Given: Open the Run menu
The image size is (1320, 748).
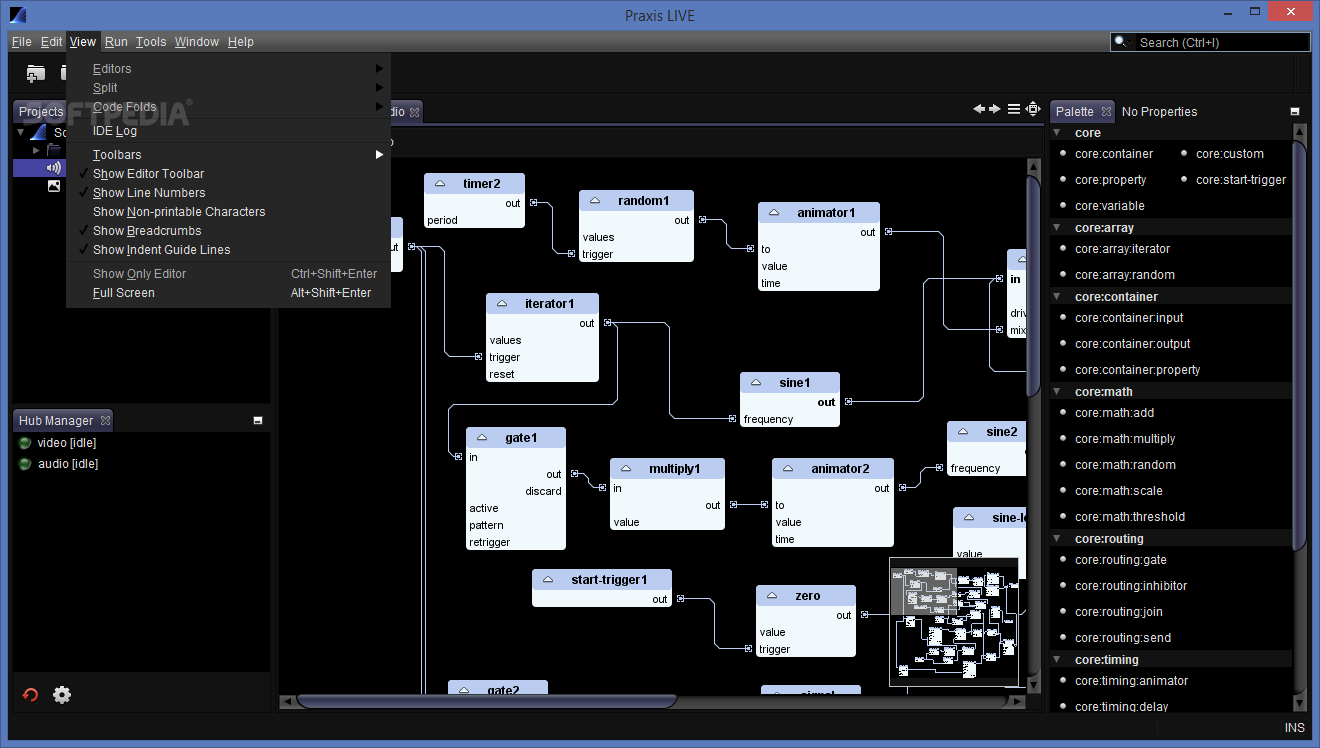Looking at the screenshot, I should (116, 42).
